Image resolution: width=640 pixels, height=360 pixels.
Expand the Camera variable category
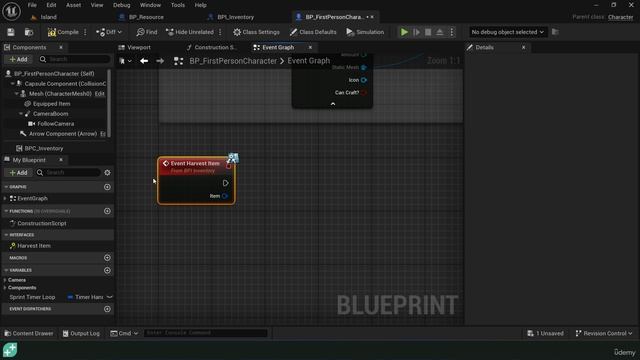(x=5, y=280)
